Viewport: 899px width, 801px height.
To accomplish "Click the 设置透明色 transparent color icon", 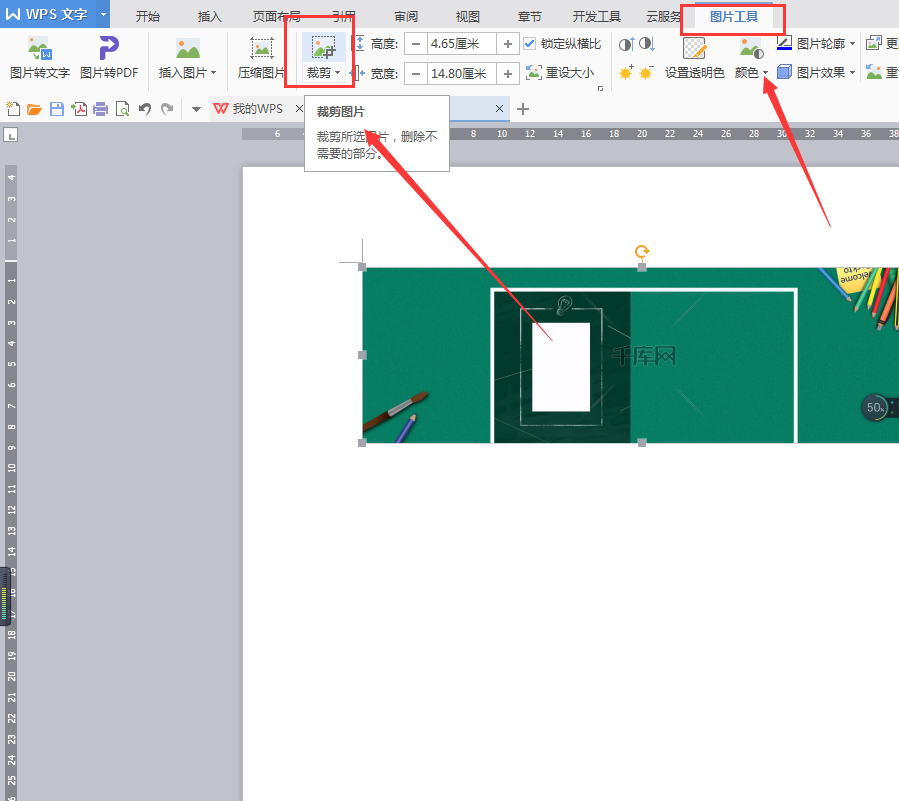I will [x=694, y=48].
